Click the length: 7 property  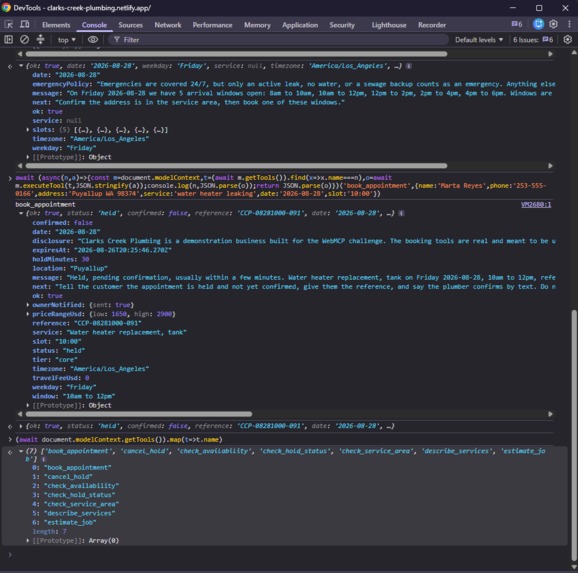tap(49, 532)
